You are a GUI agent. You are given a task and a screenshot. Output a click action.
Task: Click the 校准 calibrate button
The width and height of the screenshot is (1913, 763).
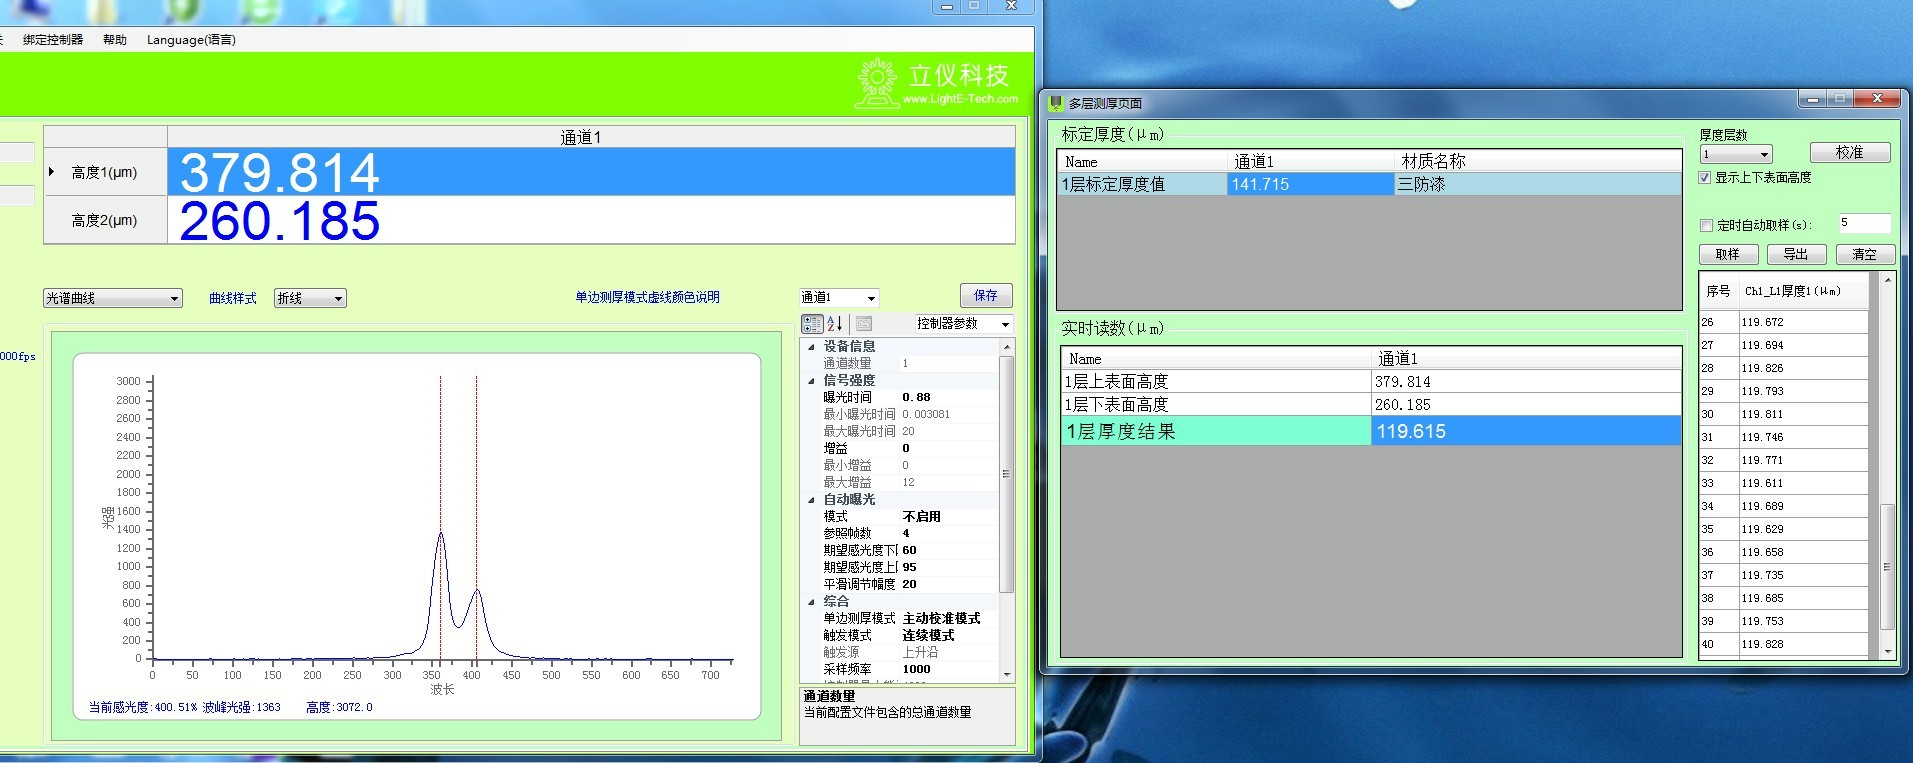pos(1849,152)
